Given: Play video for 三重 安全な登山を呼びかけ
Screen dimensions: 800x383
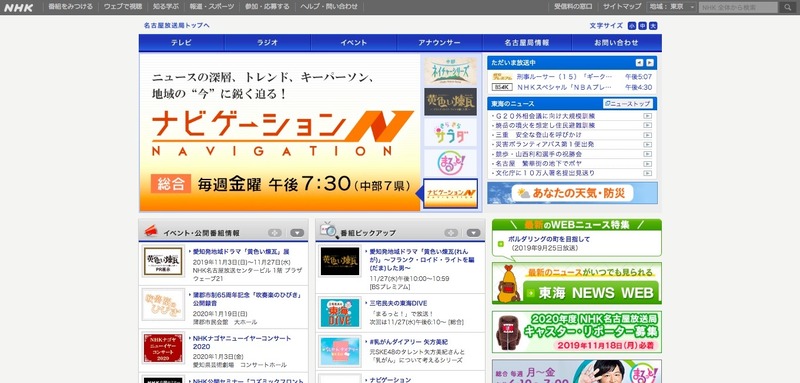Looking at the screenshot, I should tap(647, 135).
